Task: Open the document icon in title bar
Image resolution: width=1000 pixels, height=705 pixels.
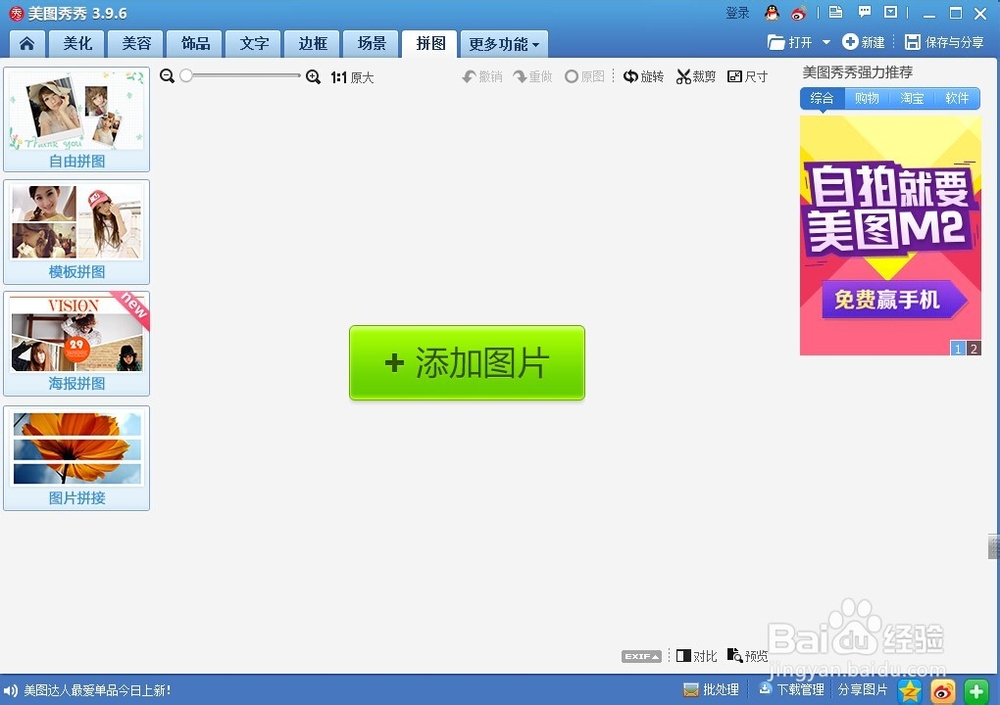Action: pyautogui.click(x=835, y=12)
